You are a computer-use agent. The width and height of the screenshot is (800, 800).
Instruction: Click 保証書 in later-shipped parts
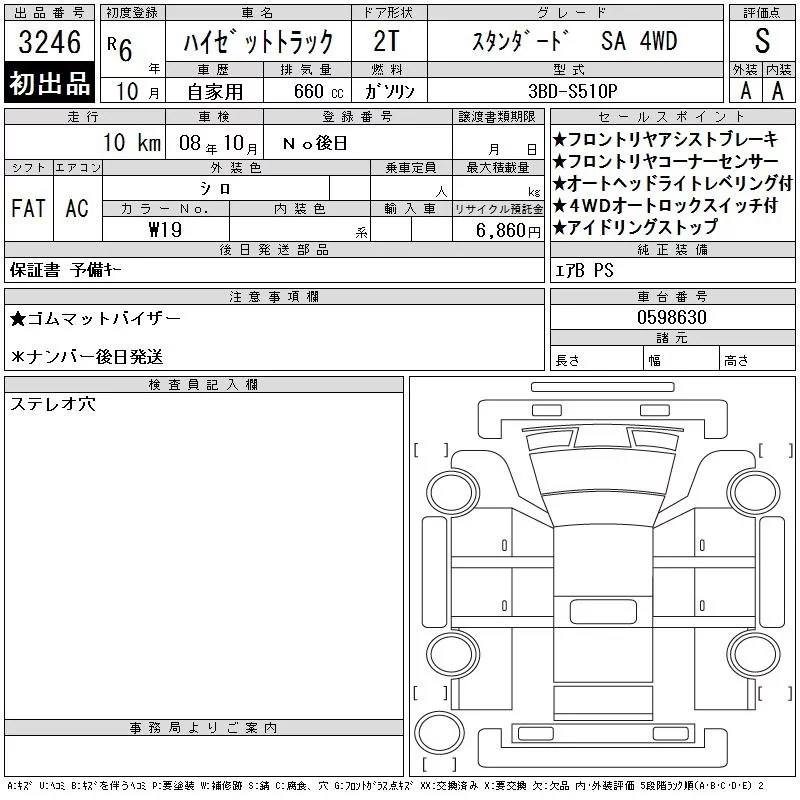(x=35, y=270)
